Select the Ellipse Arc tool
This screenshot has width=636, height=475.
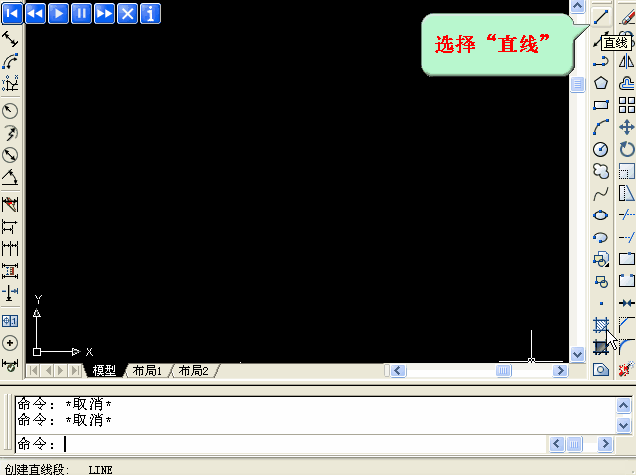click(601, 237)
